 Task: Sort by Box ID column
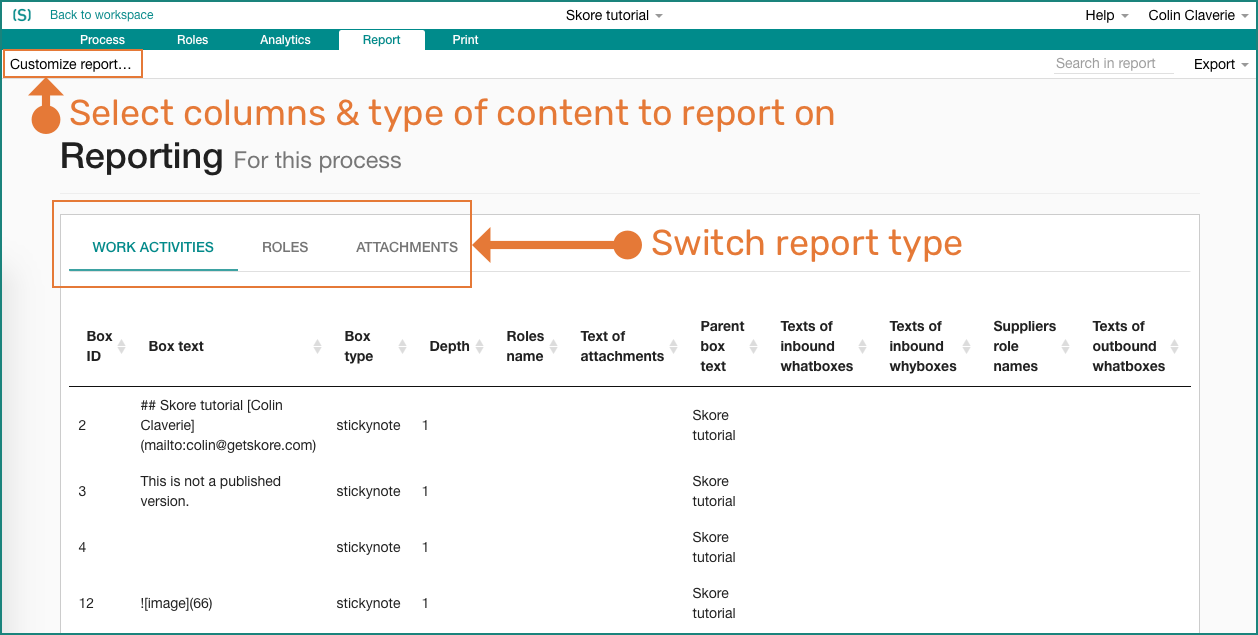coord(106,346)
